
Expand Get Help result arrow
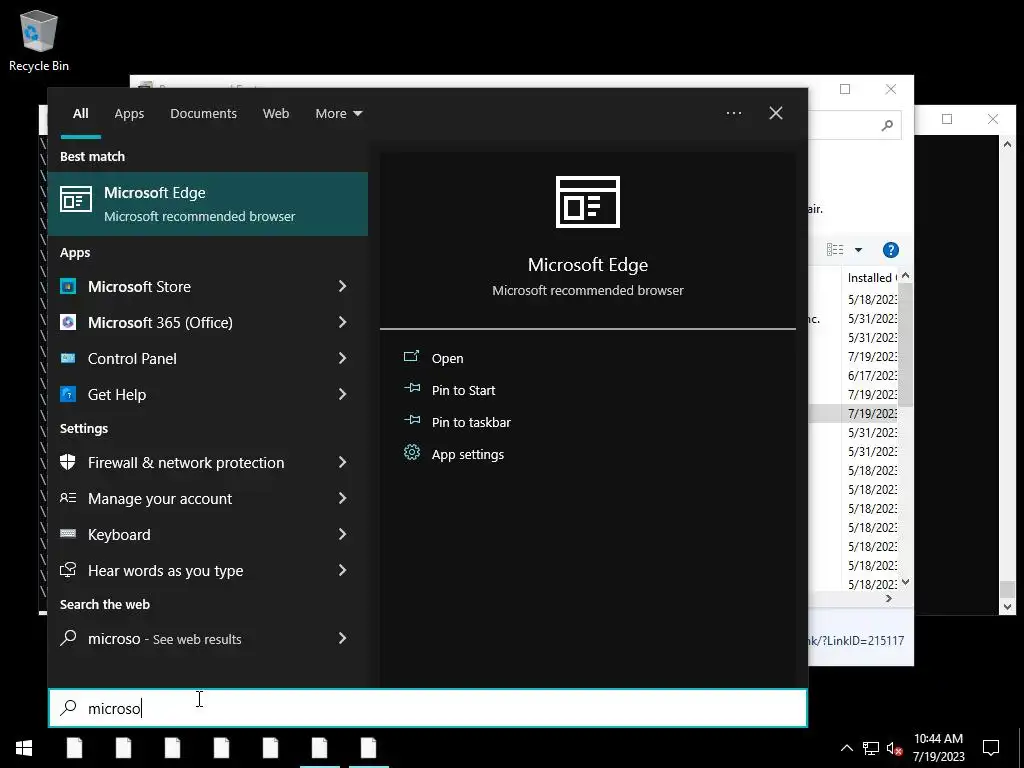342,394
